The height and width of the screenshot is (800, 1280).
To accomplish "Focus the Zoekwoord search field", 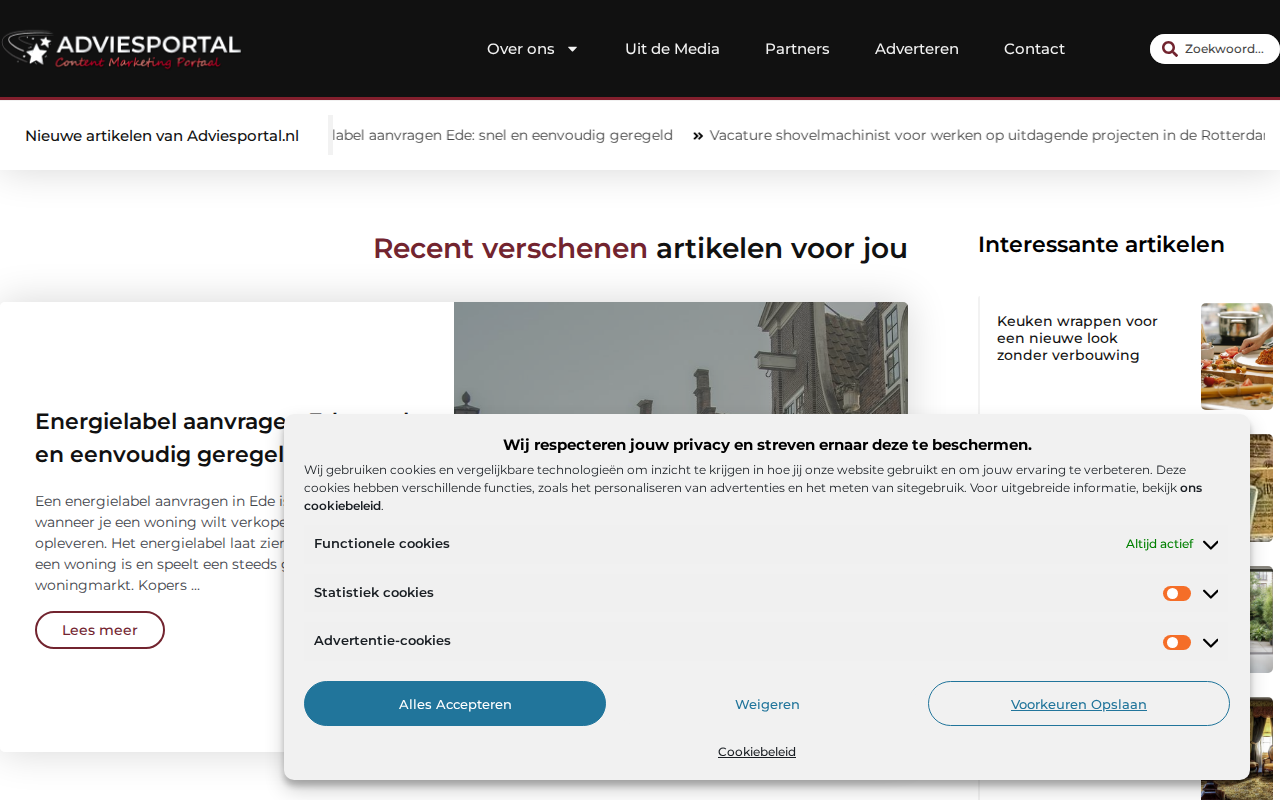I will (x=1225, y=49).
